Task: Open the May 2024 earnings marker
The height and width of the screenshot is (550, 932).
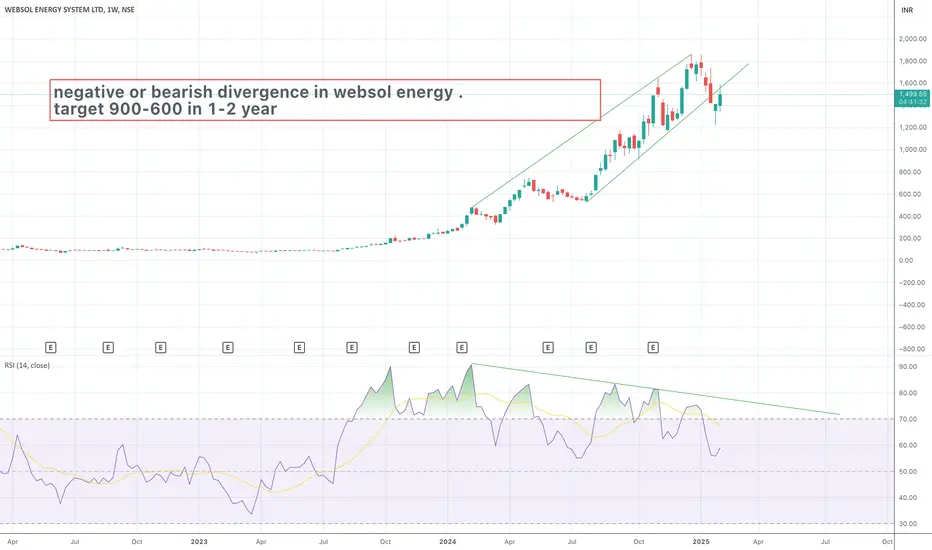Action: [x=548, y=347]
